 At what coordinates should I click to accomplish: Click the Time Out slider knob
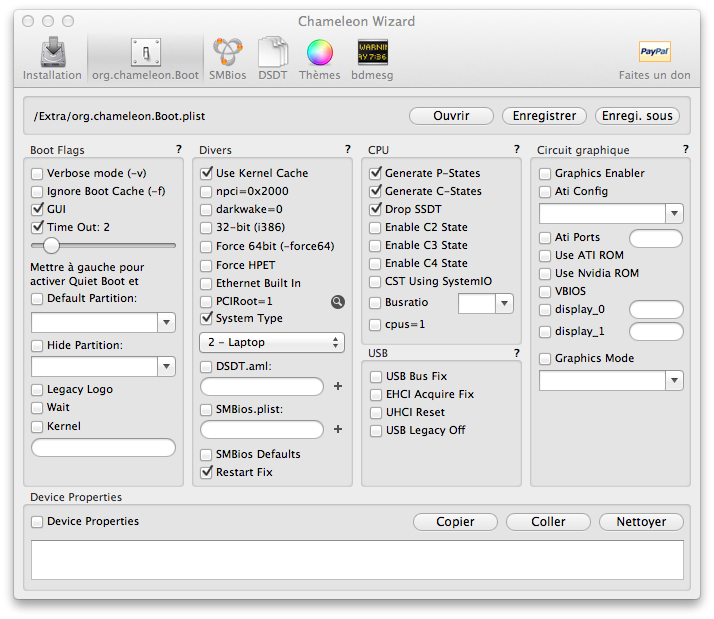tap(51, 246)
